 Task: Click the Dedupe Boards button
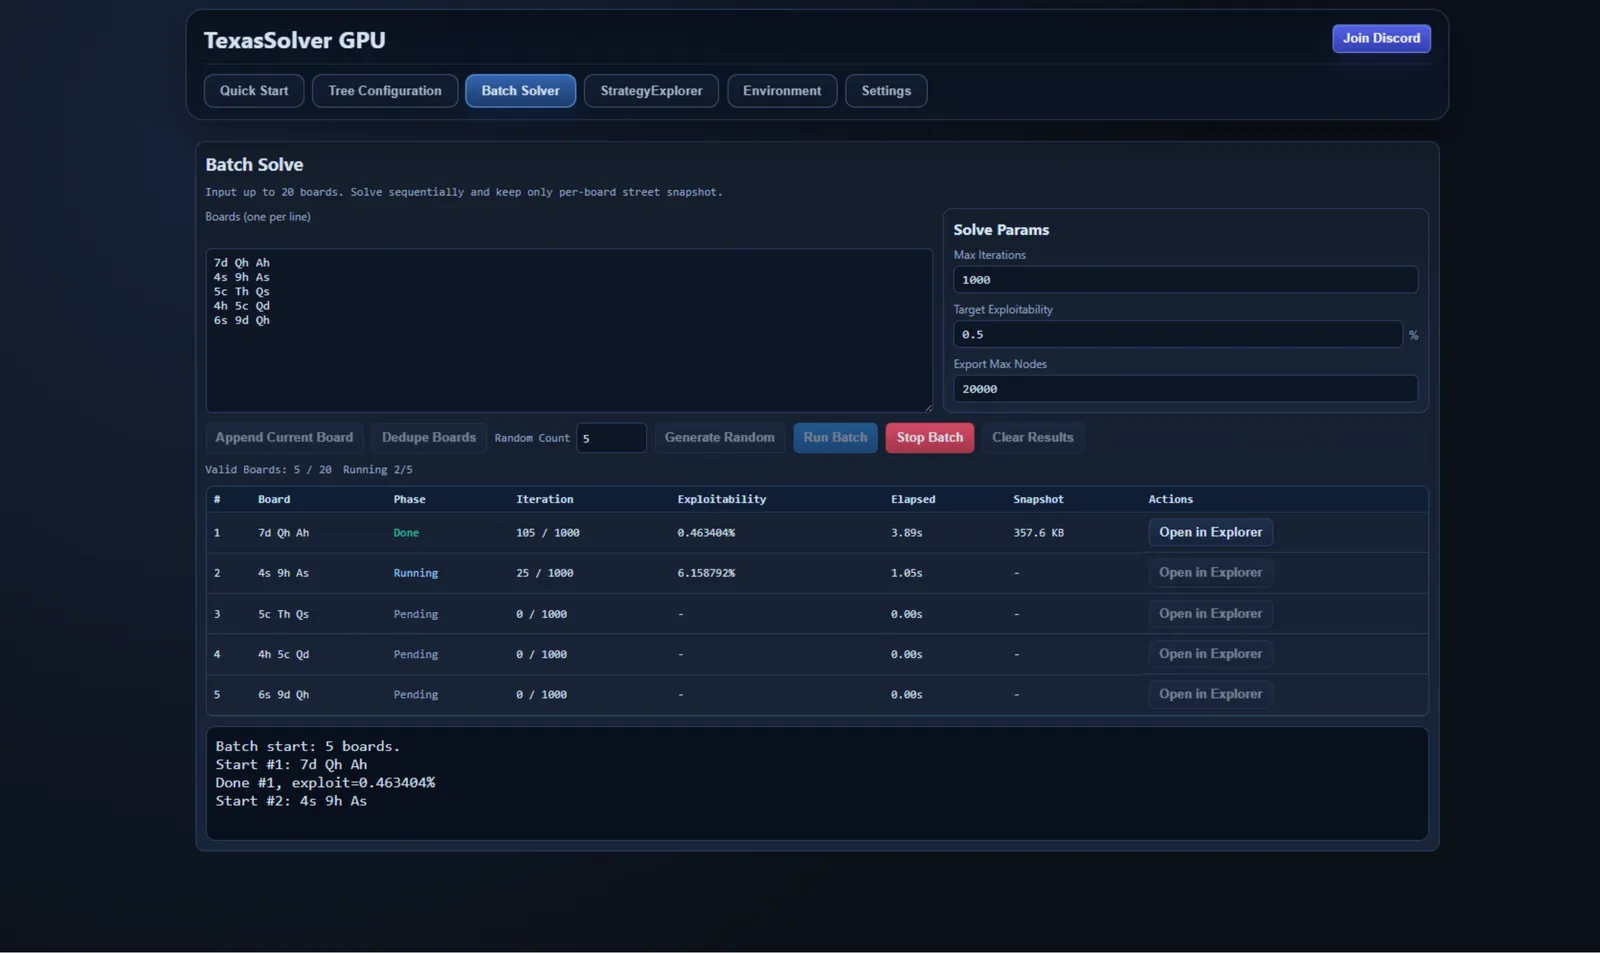pyautogui.click(x=428, y=438)
